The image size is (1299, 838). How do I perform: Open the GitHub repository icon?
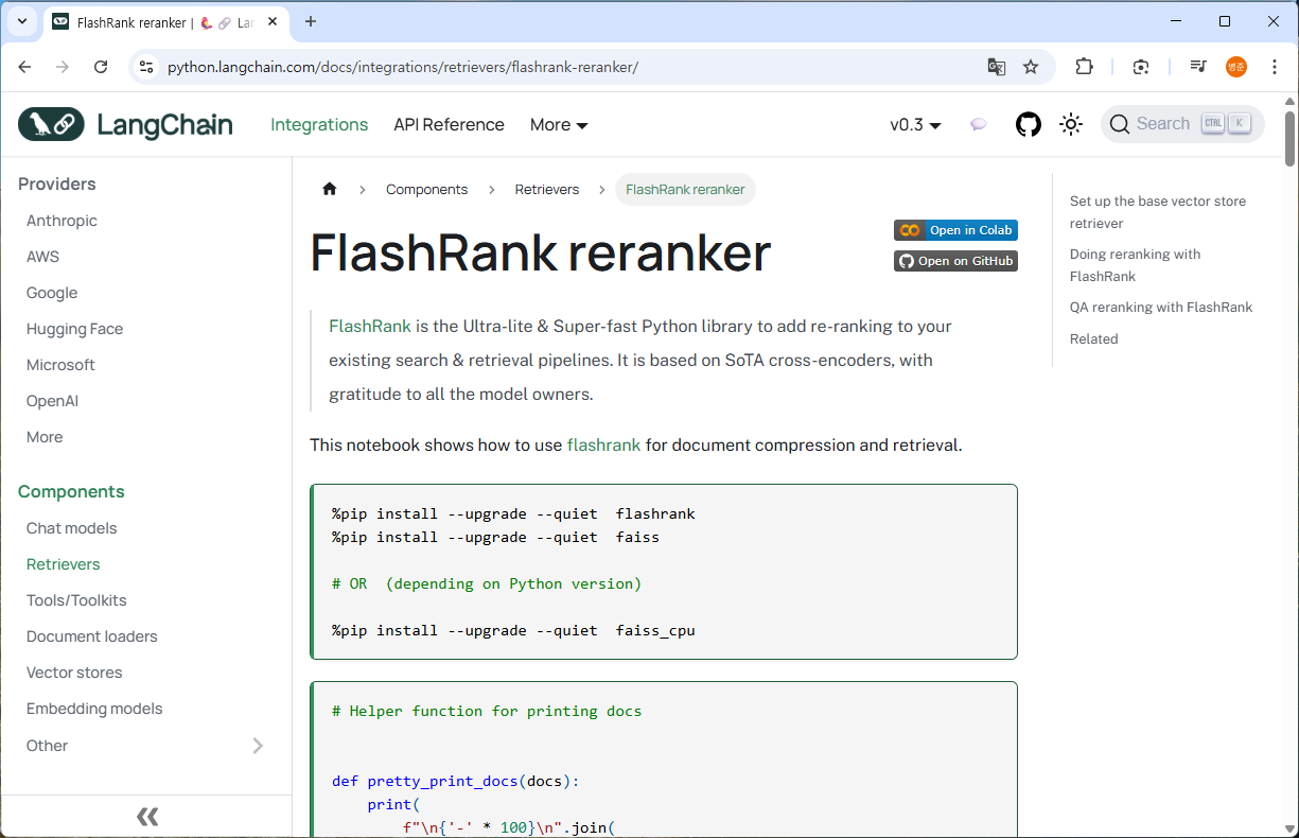[x=1028, y=124]
